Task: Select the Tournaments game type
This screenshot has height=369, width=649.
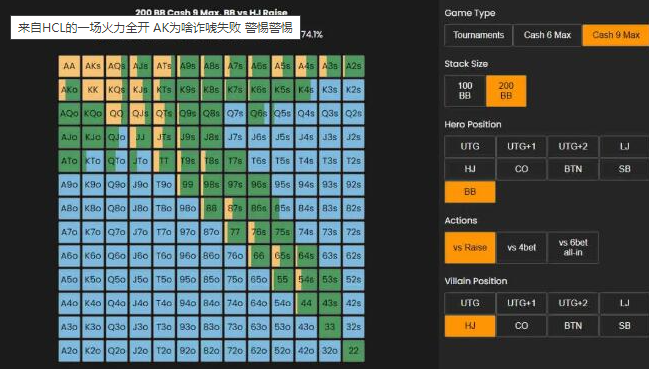Action: coord(478,35)
